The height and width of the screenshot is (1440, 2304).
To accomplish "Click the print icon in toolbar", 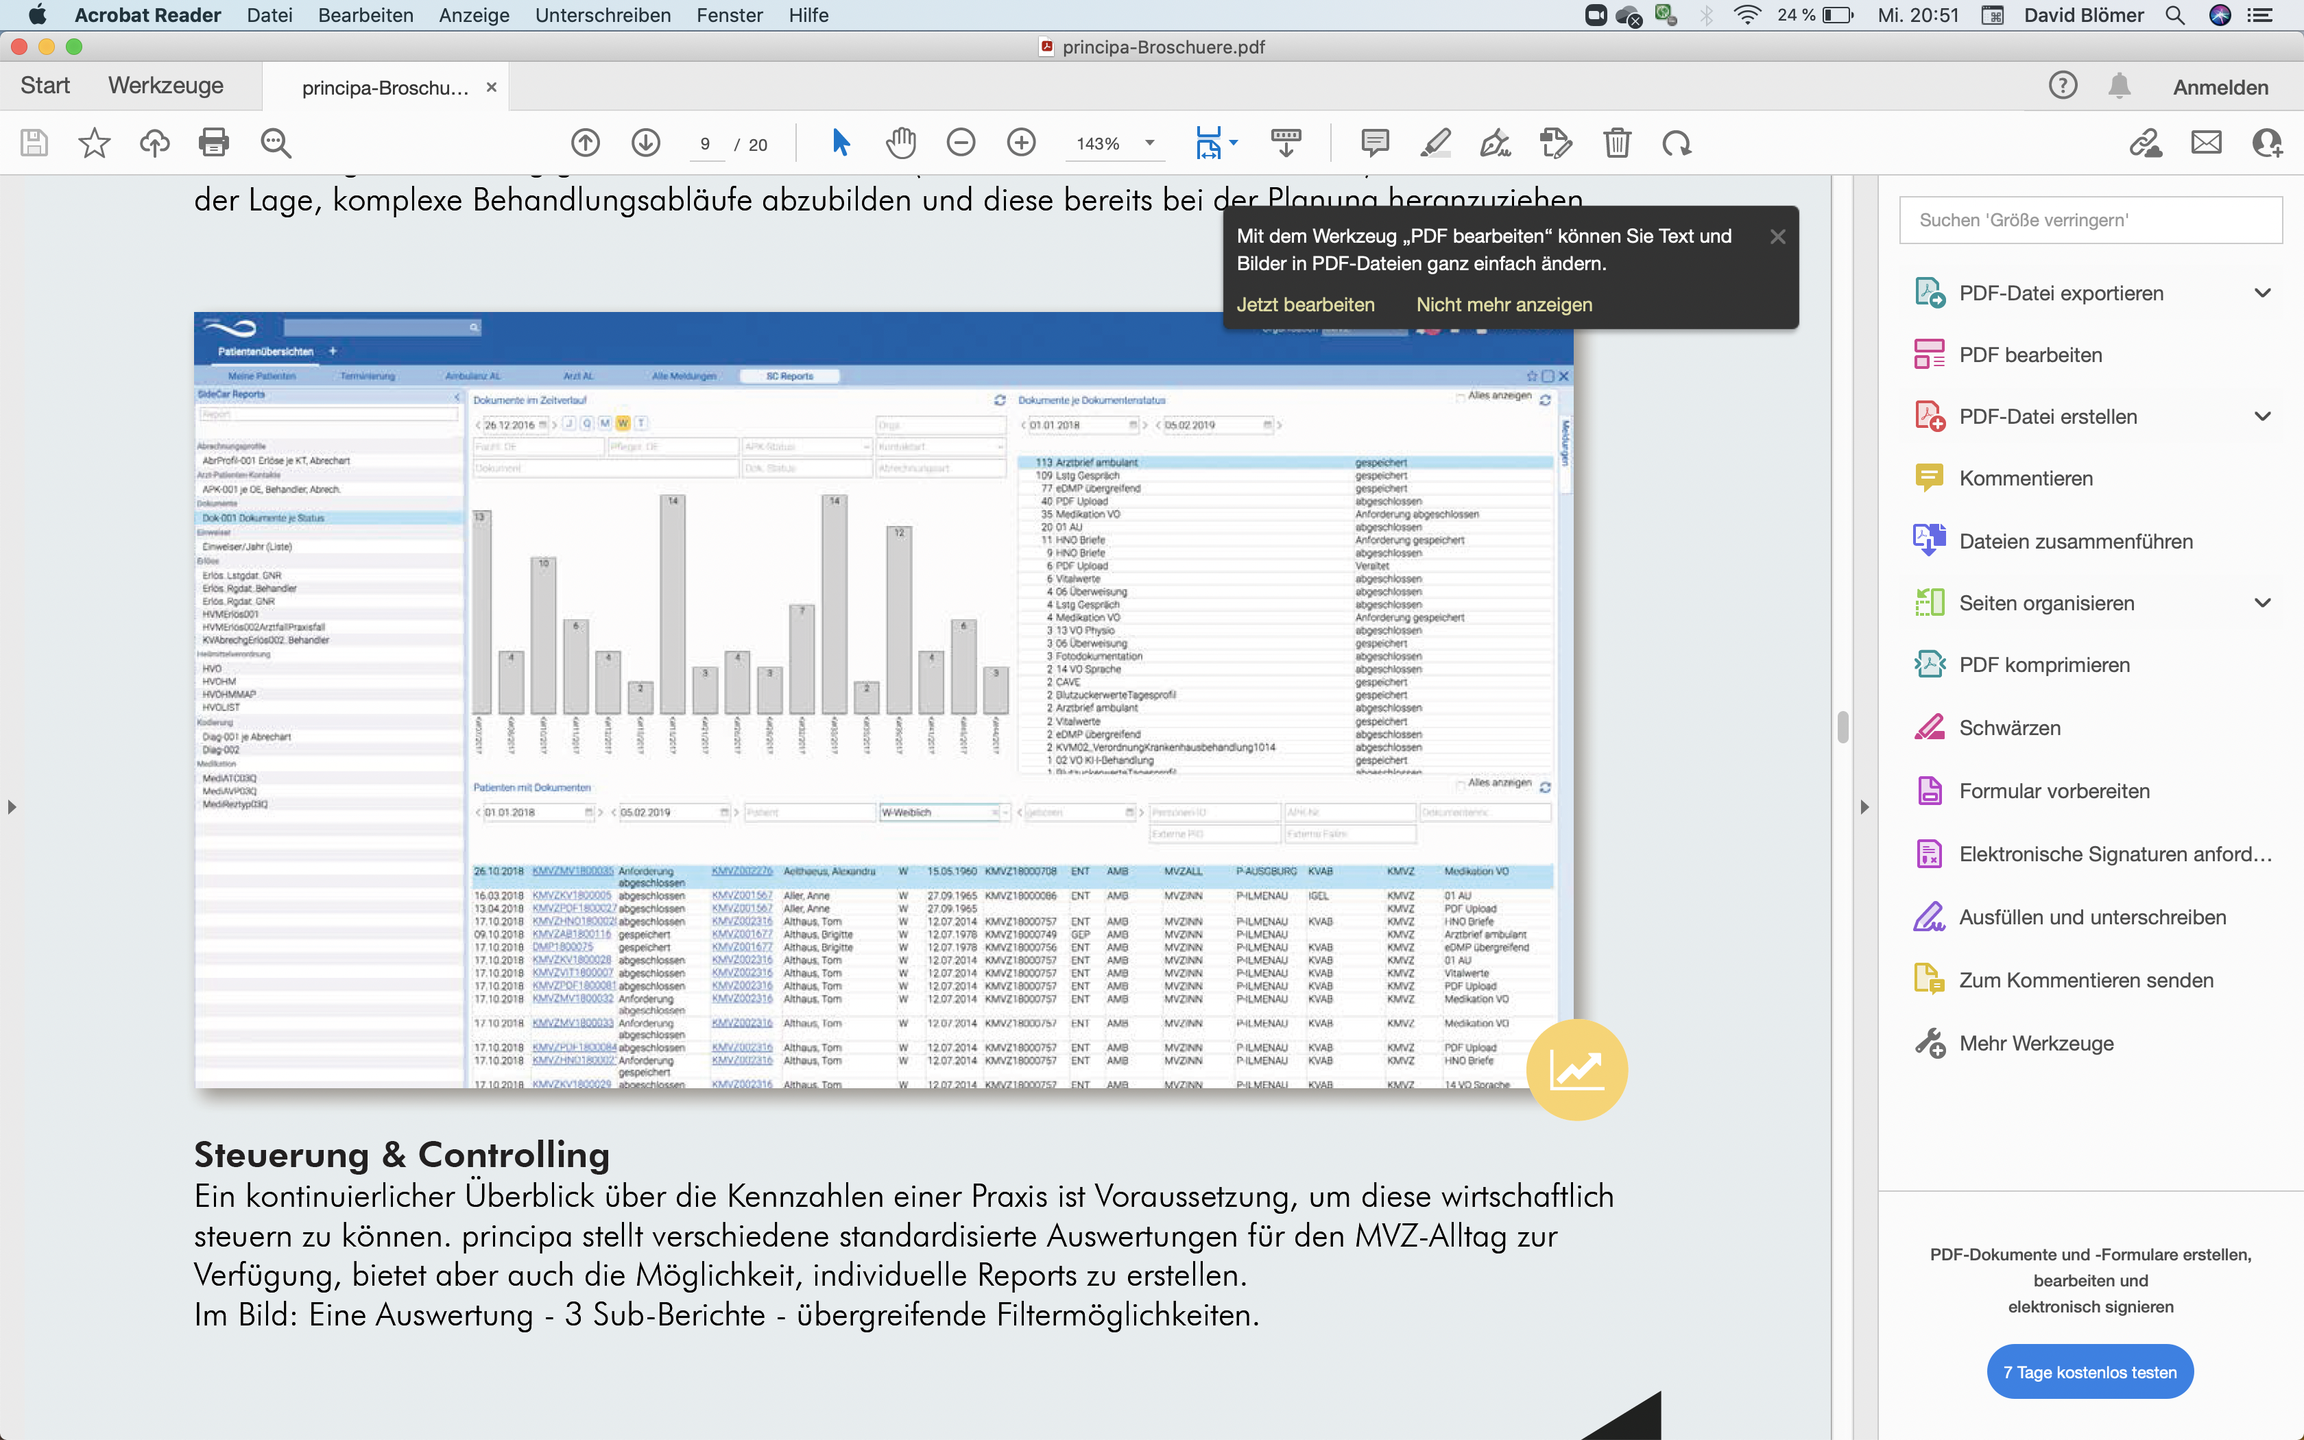I will click(213, 143).
